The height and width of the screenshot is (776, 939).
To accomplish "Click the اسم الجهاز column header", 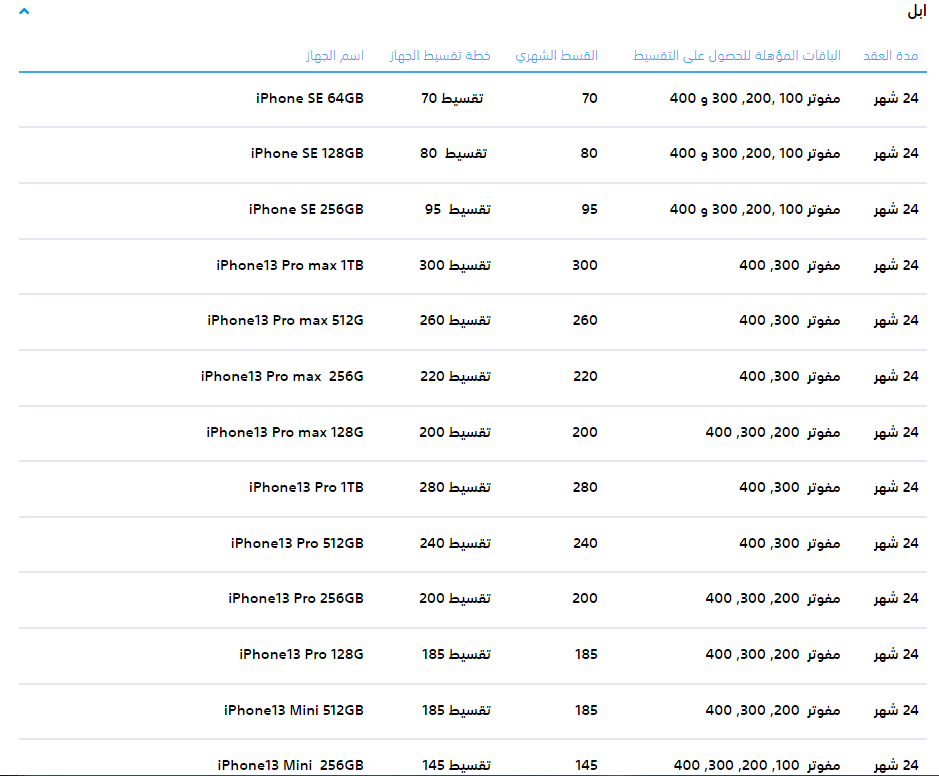I will click(x=335, y=56).
